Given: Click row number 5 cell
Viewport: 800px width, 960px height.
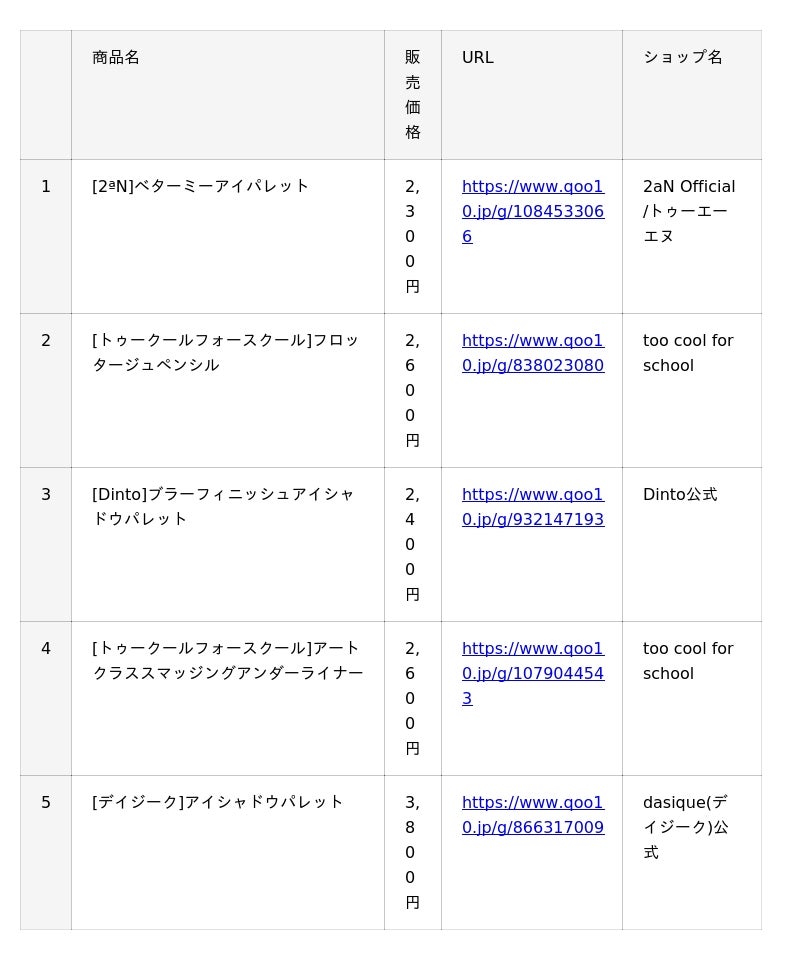Looking at the screenshot, I should (x=46, y=803).
